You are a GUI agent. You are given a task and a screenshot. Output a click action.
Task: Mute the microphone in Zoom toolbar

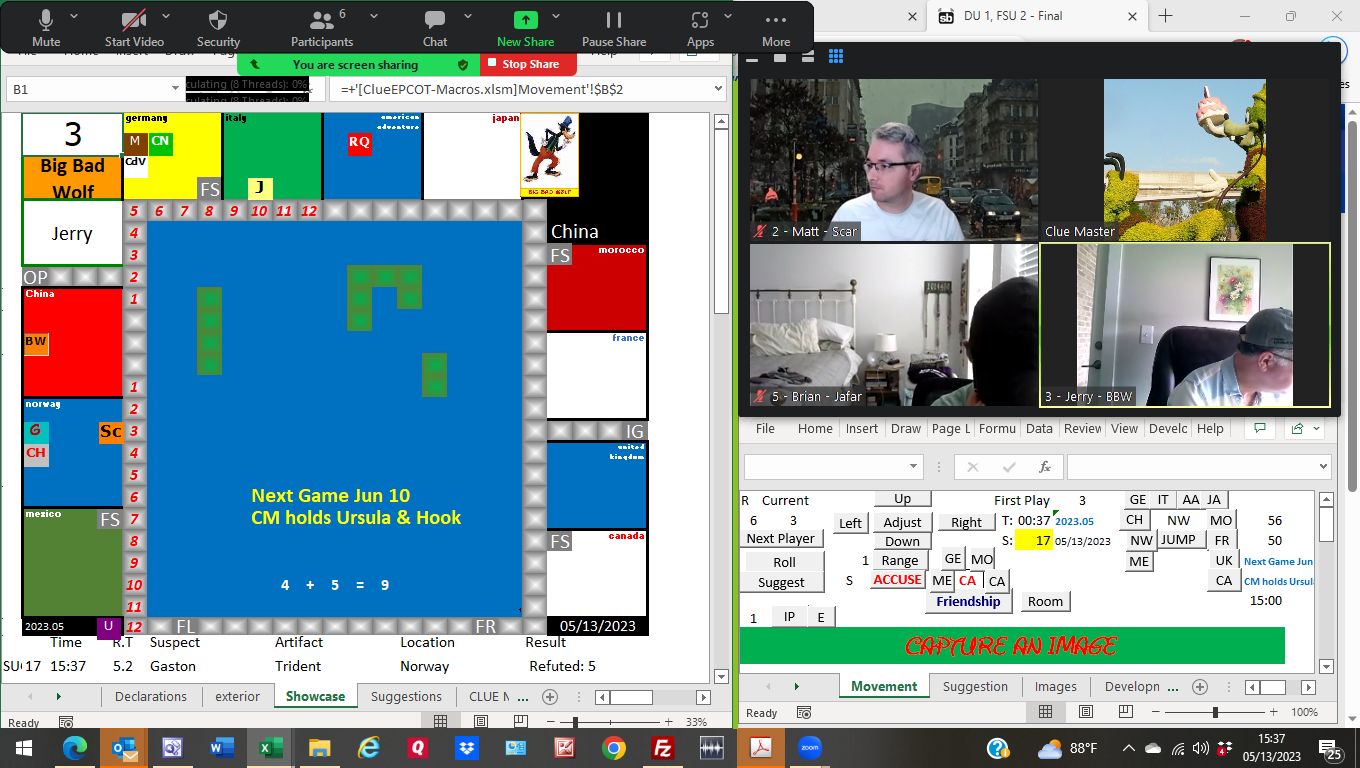pos(46,28)
